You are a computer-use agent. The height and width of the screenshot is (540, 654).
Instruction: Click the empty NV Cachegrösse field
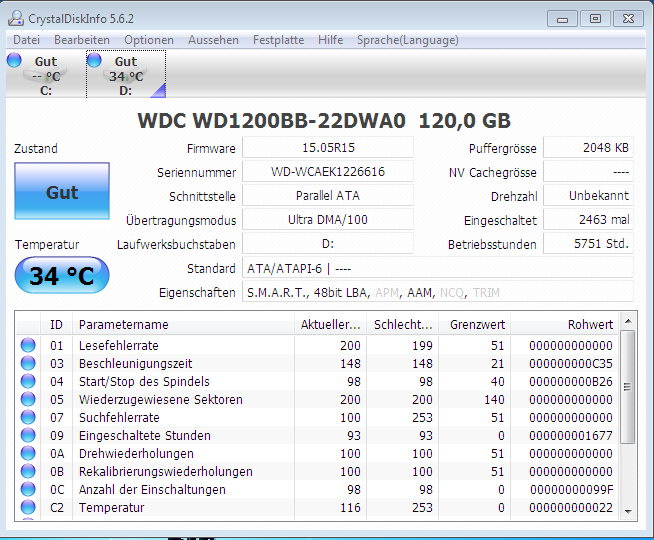click(589, 172)
